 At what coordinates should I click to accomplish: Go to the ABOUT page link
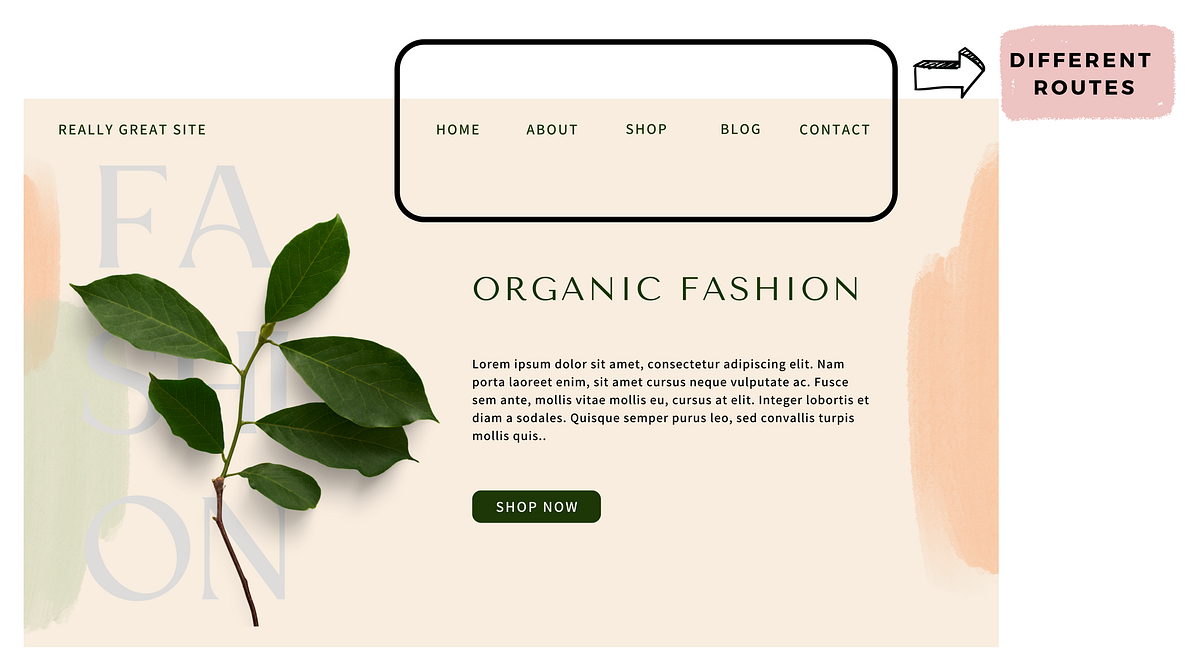[552, 130]
